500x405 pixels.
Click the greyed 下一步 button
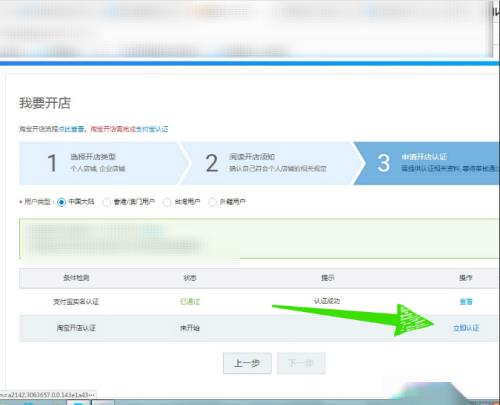301,363
